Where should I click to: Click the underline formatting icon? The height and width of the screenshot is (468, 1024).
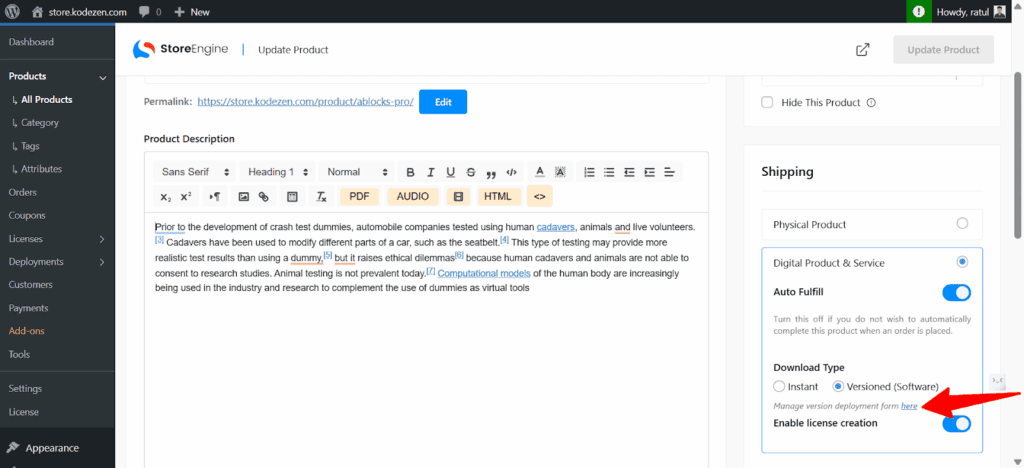[x=451, y=172]
